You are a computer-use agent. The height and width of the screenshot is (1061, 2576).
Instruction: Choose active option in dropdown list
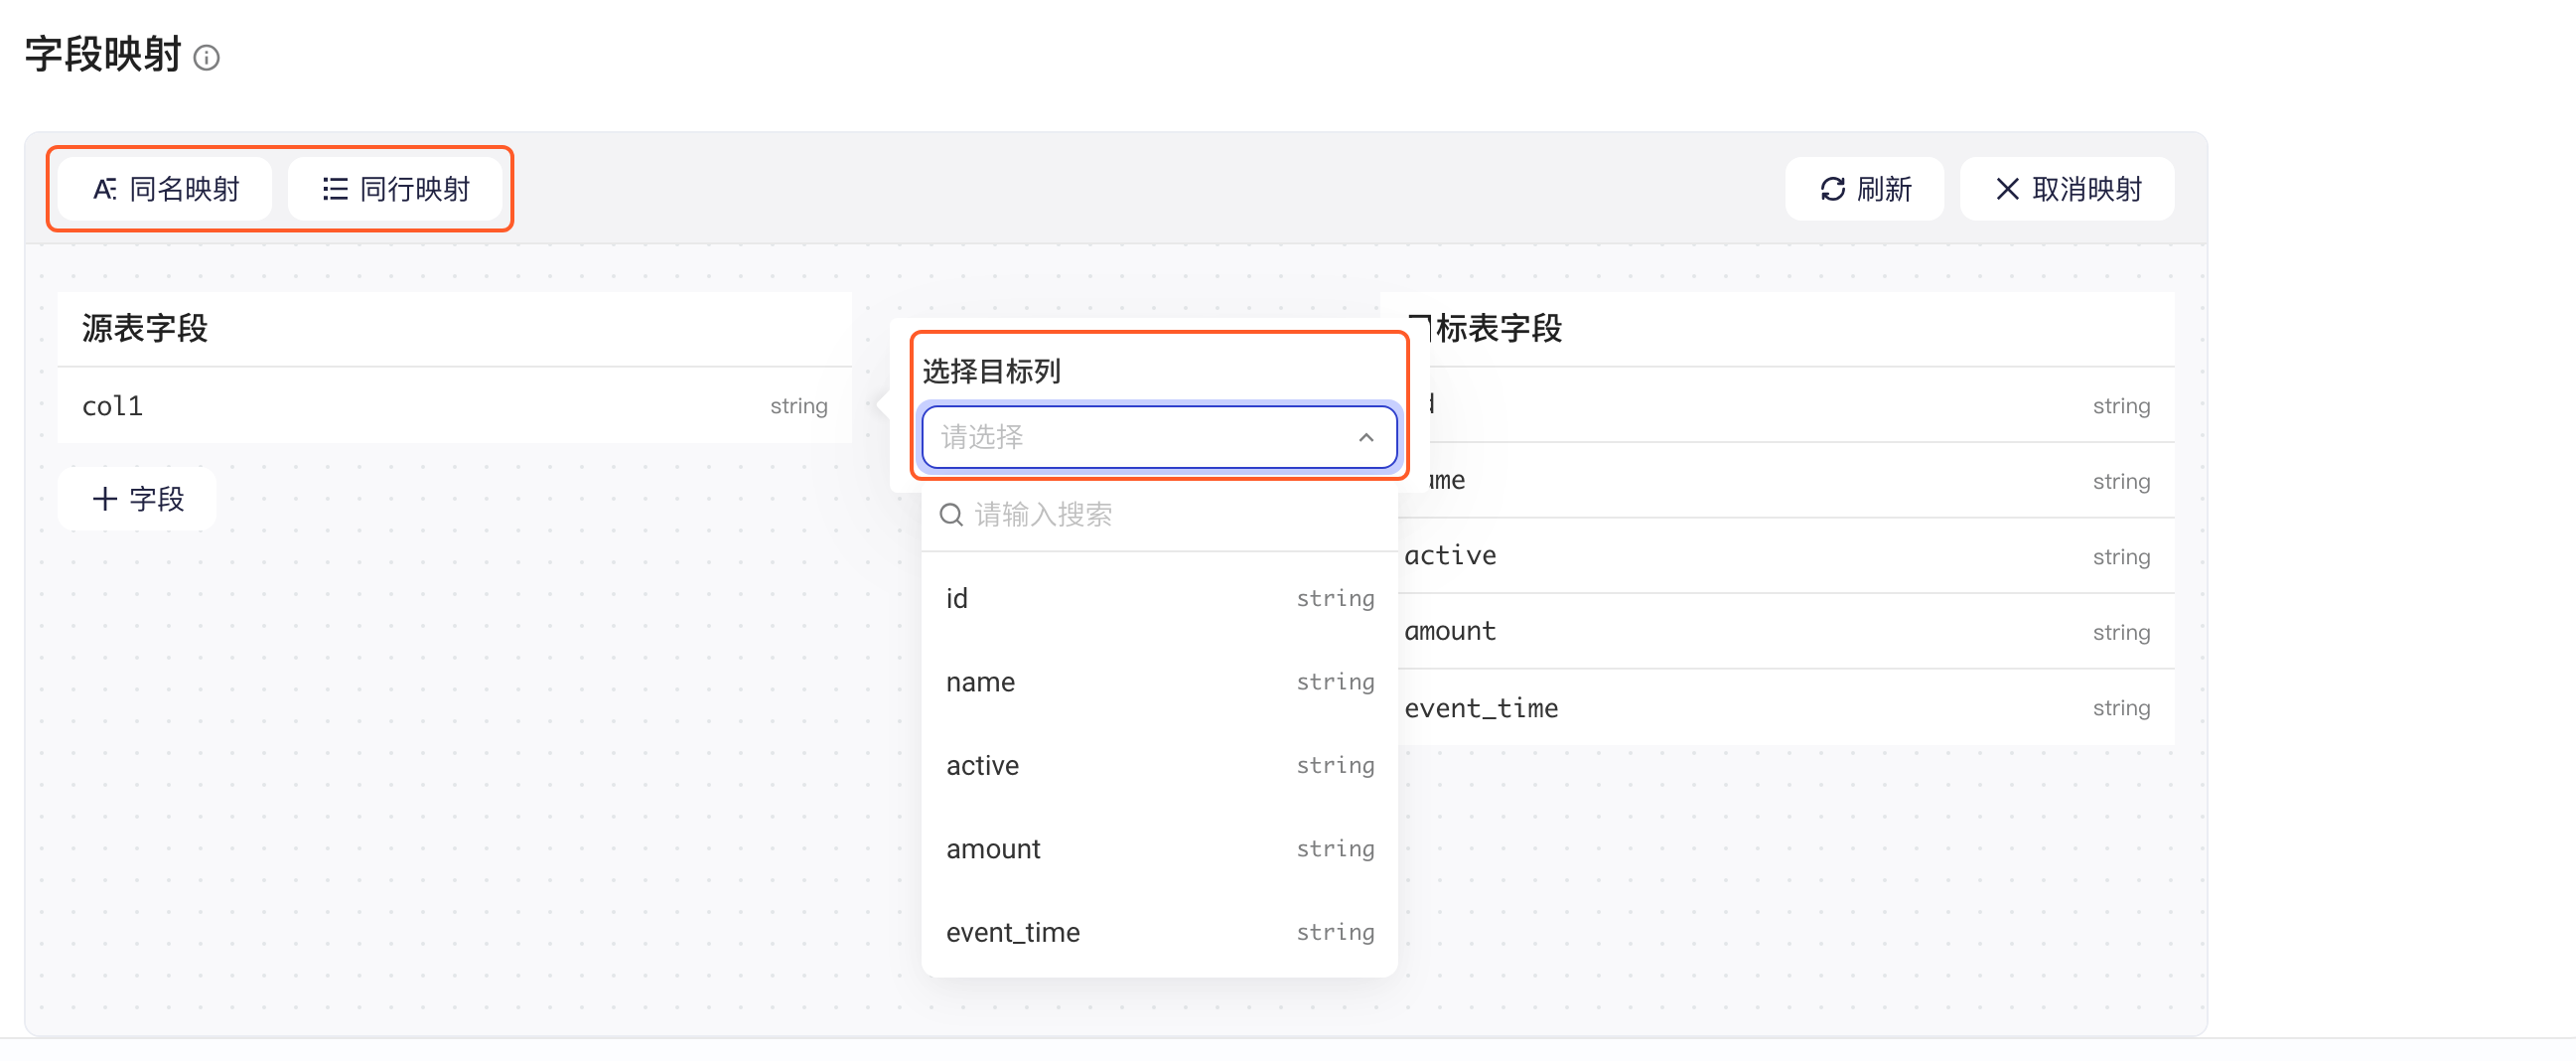click(x=1158, y=765)
